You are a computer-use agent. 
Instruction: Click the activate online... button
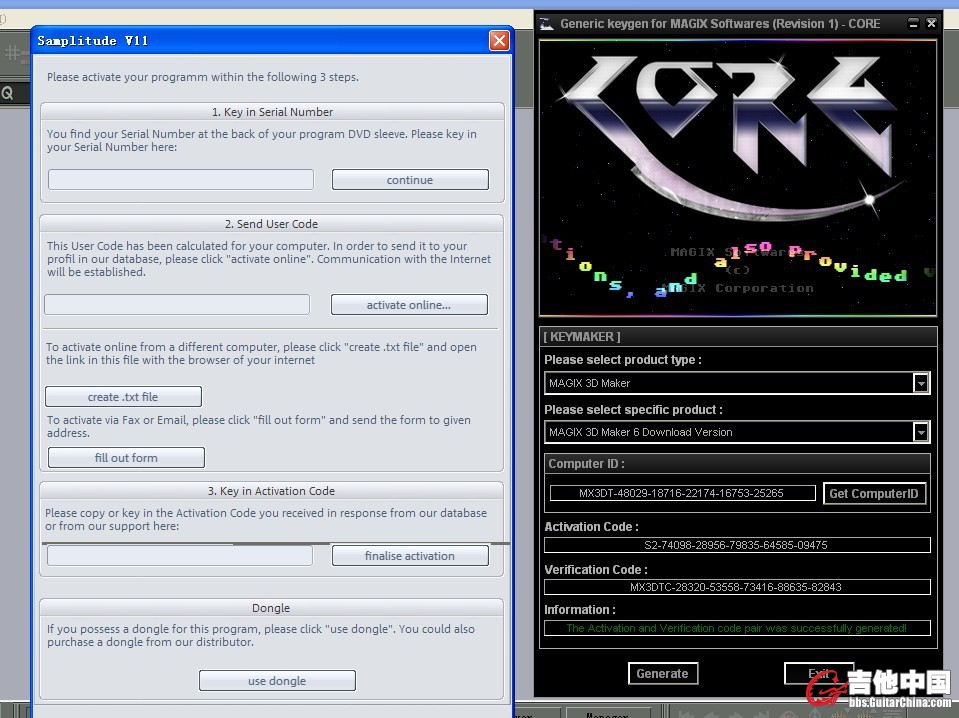(x=409, y=305)
